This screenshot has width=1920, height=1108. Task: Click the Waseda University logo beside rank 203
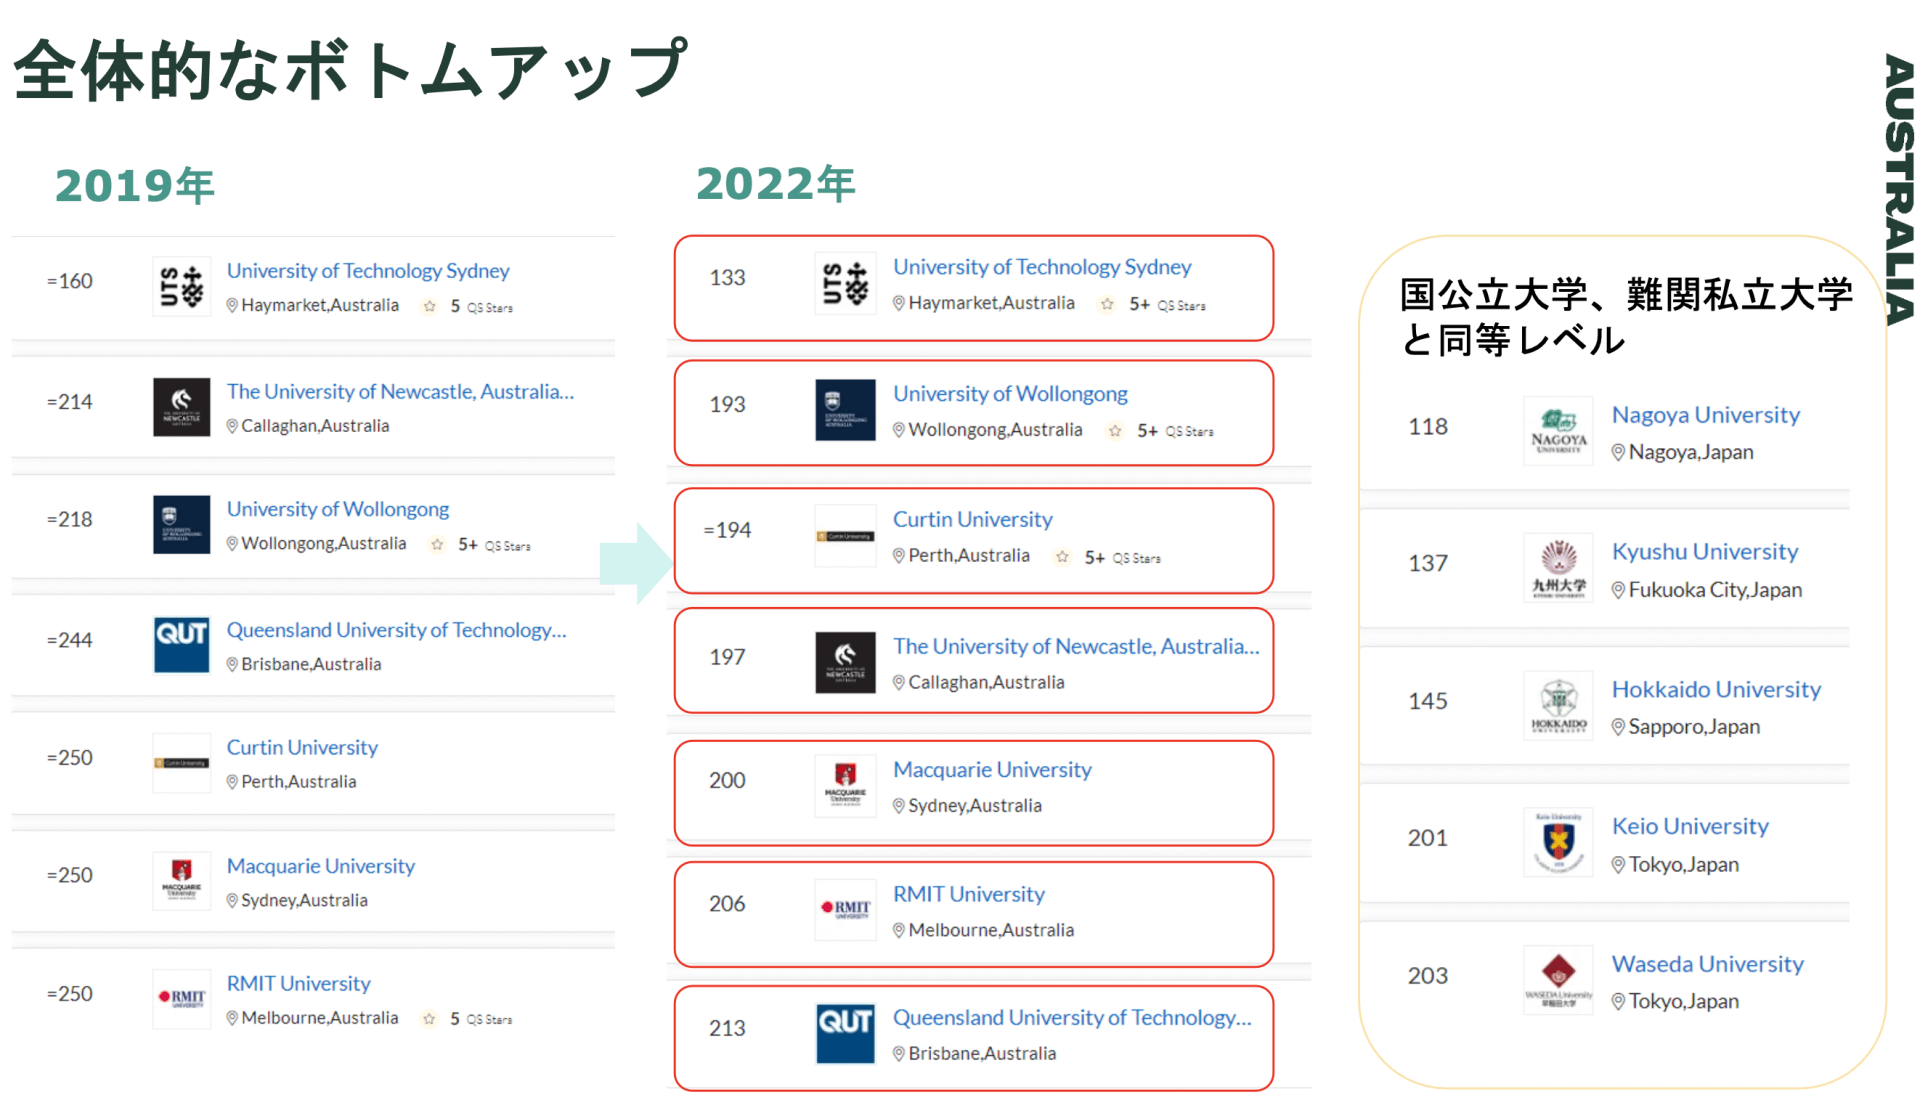pos(1558,979)
